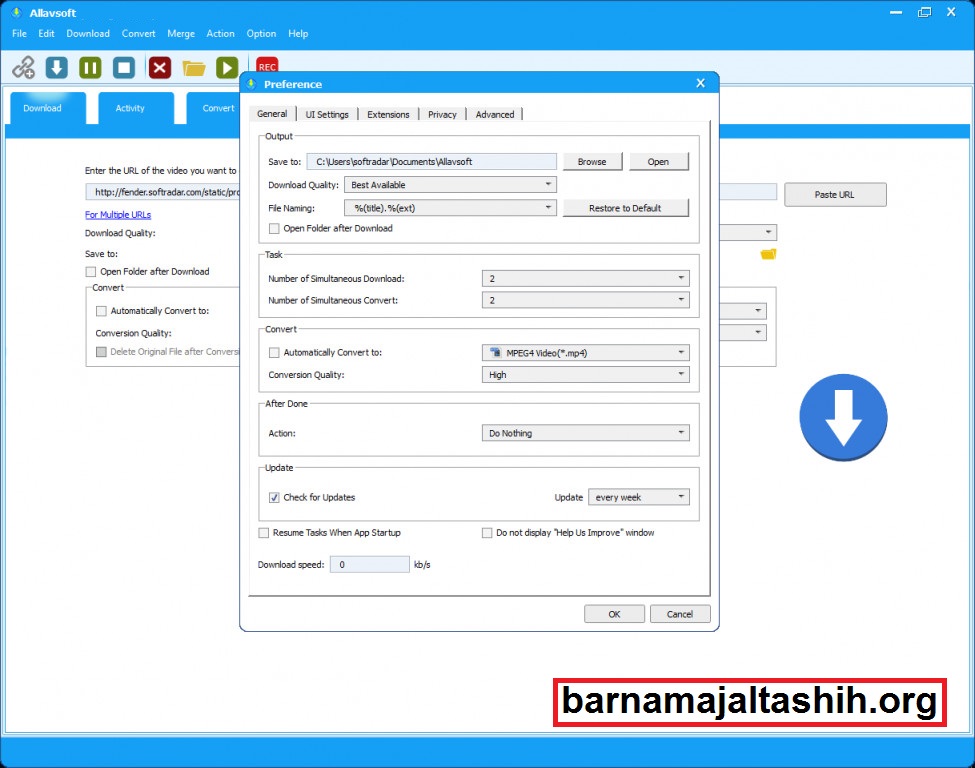Open the File menu
The height and width of the screenshot is (768, 975).
19,34
